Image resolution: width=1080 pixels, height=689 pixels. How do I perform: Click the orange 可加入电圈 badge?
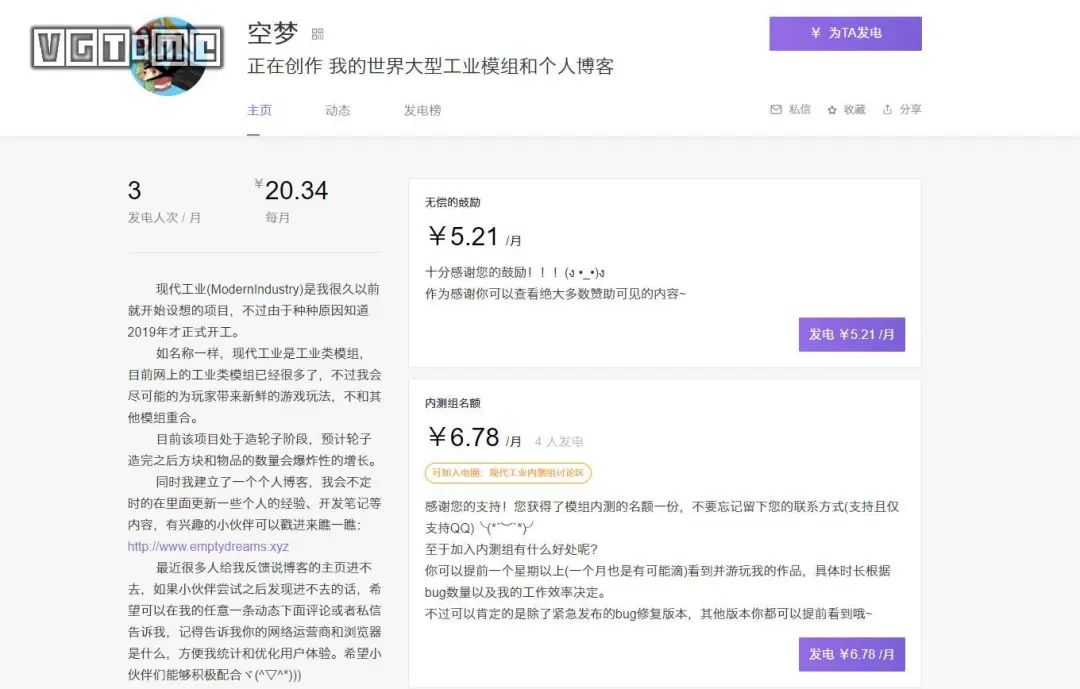point(508,473)
